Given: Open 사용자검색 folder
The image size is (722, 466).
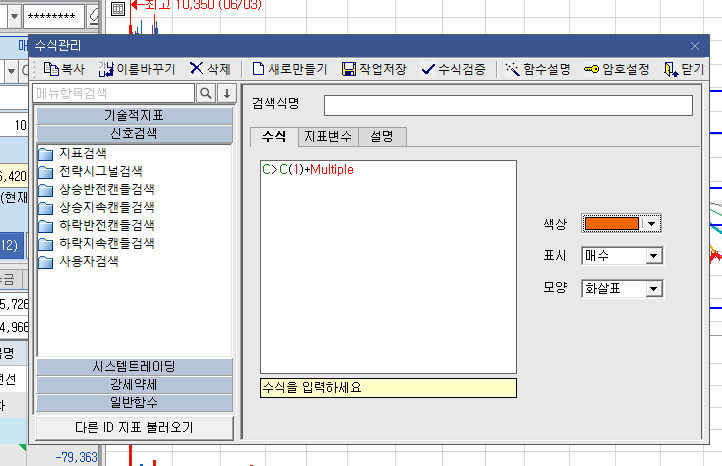Looking at the screenshot, I should click(79, 262).
